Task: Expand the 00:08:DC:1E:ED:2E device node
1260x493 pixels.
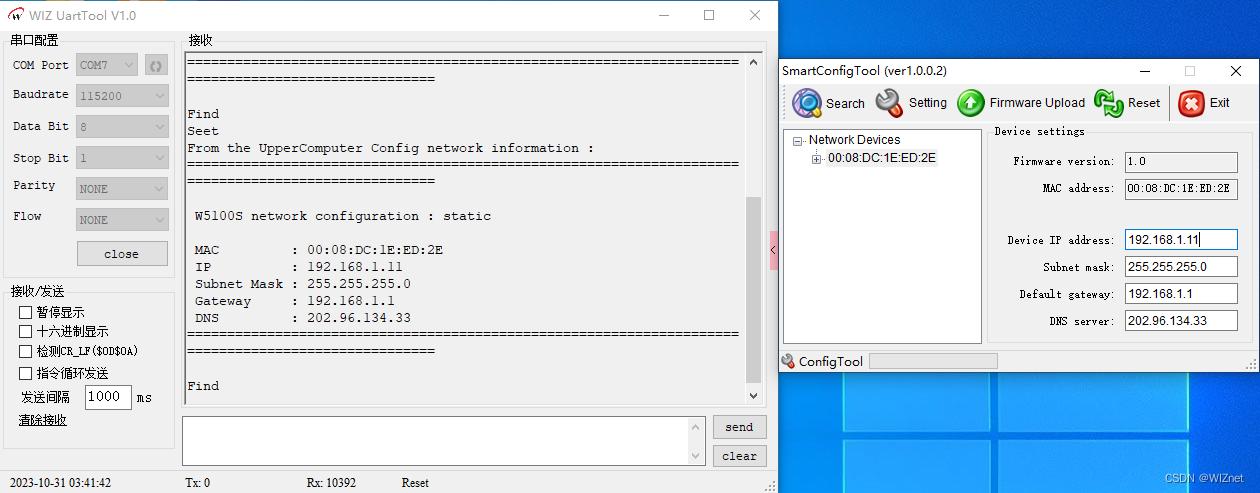Action: tap(817, 159)
